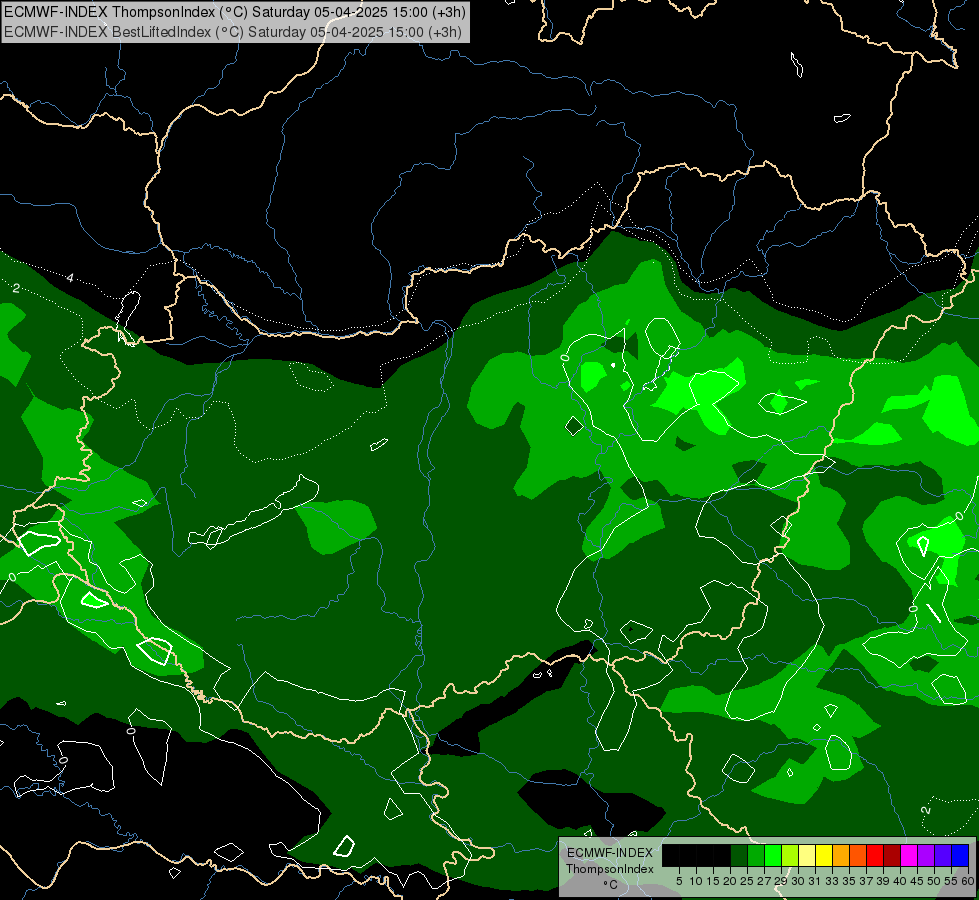Click legend tick value 25
Viewport: 979px width, 900px height.
click(747, 881)
